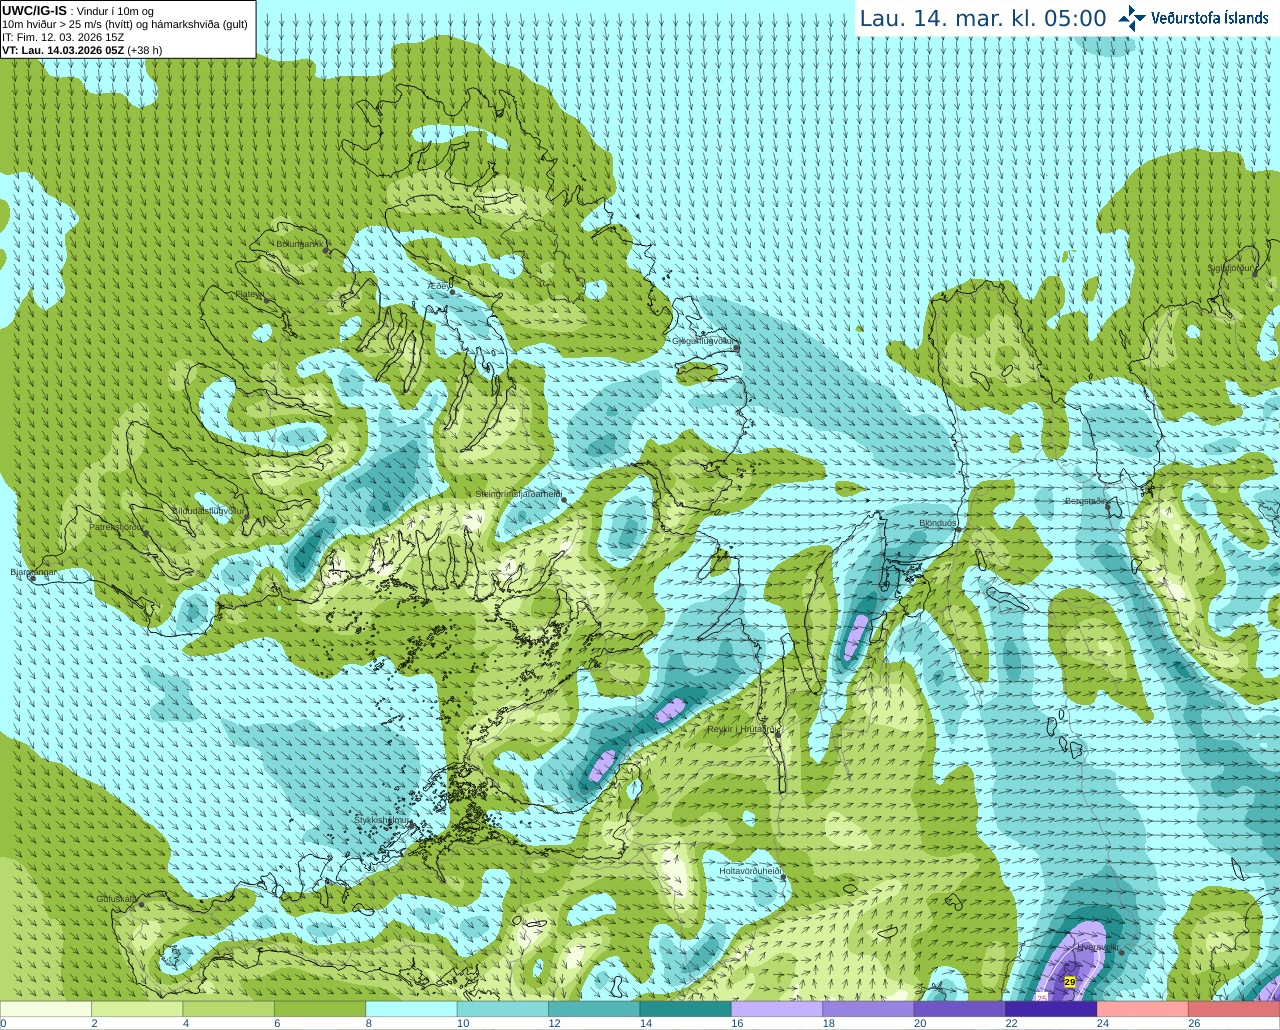
Task: Click the legend value 16 label
Action: (x=737, y=1023)
